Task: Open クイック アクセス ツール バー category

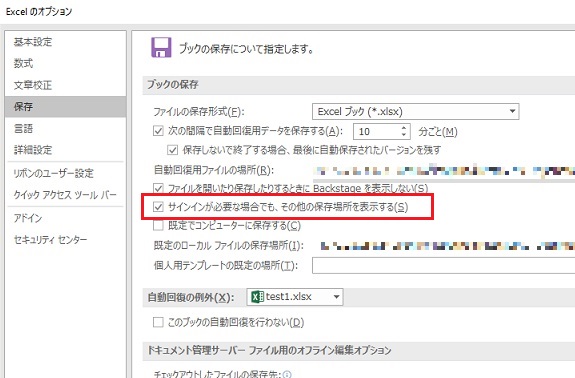Action: 65,195
